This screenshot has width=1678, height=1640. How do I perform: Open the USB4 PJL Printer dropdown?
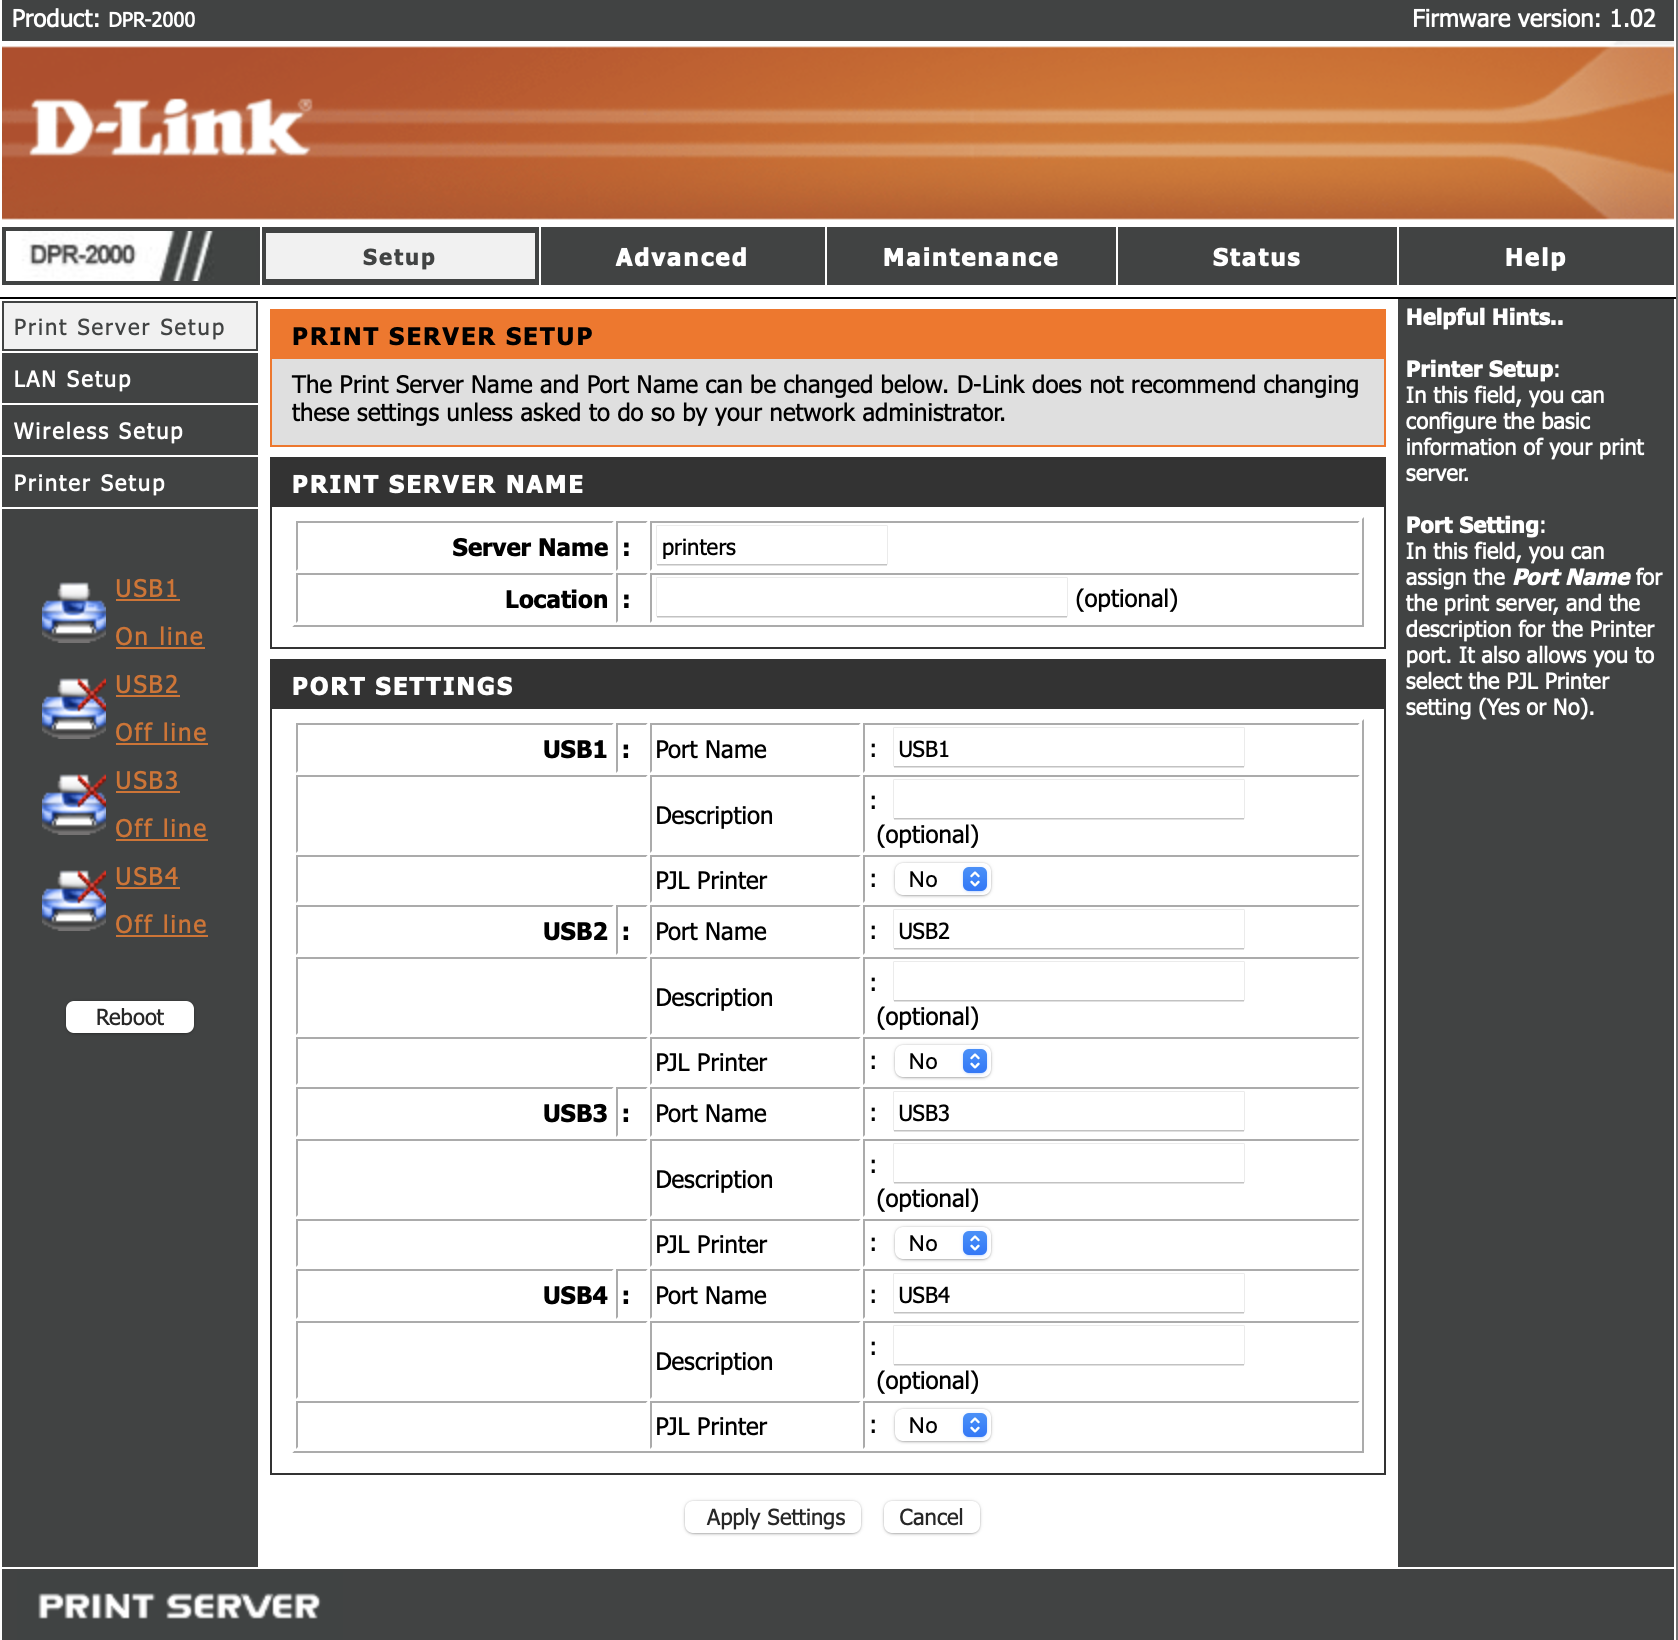(942, 1426)
